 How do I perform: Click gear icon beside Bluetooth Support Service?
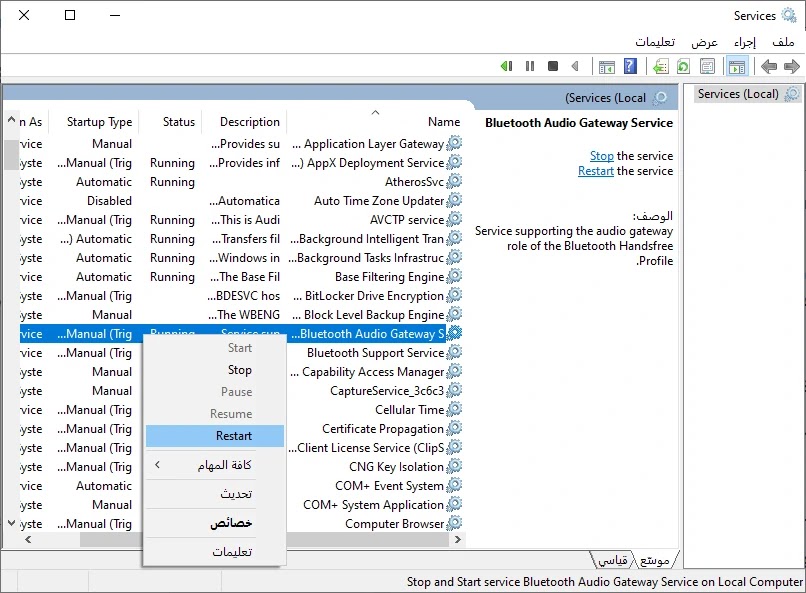tap(454, 353)
